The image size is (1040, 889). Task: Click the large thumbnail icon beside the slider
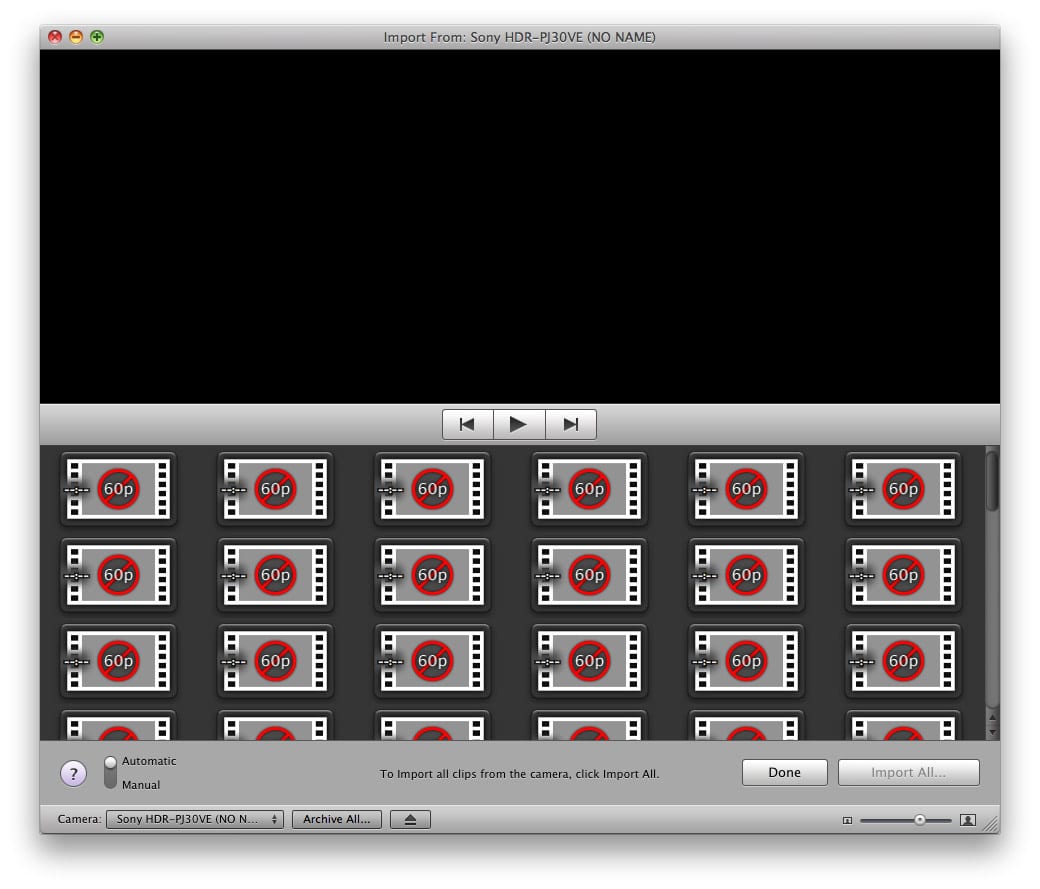968,820
